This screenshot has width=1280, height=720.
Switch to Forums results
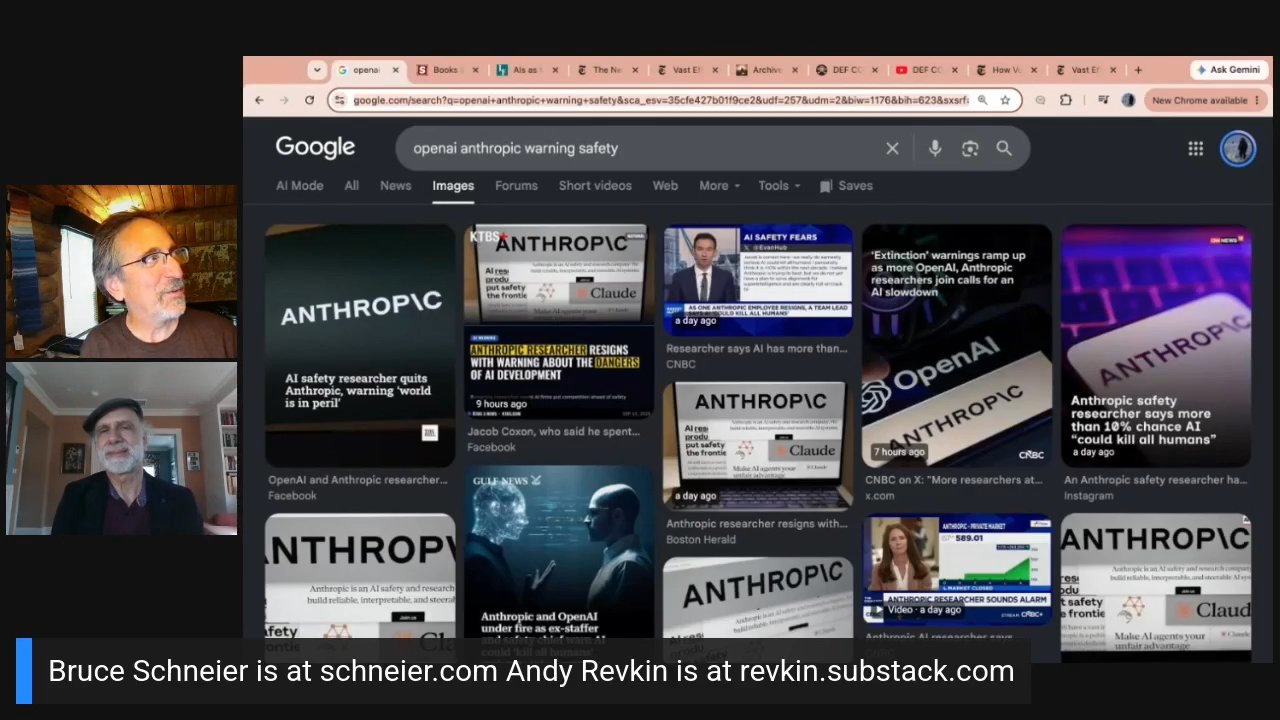point(516,185)
